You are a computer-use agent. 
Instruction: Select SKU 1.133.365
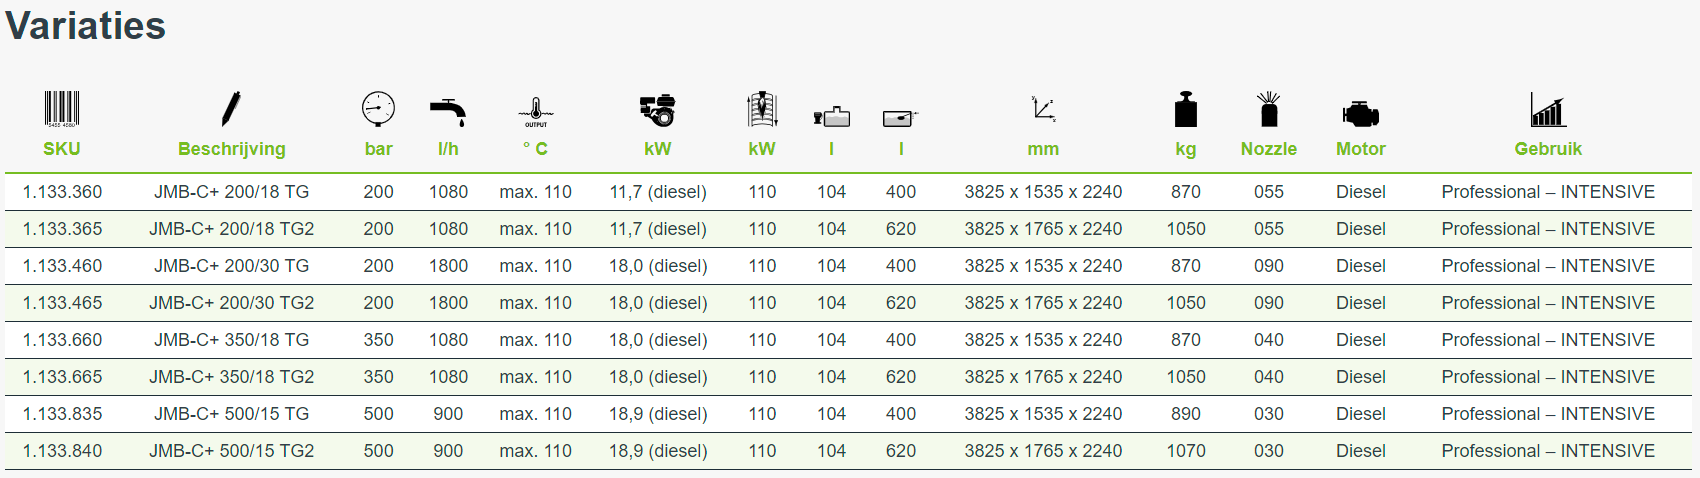[x=62, y=229]
